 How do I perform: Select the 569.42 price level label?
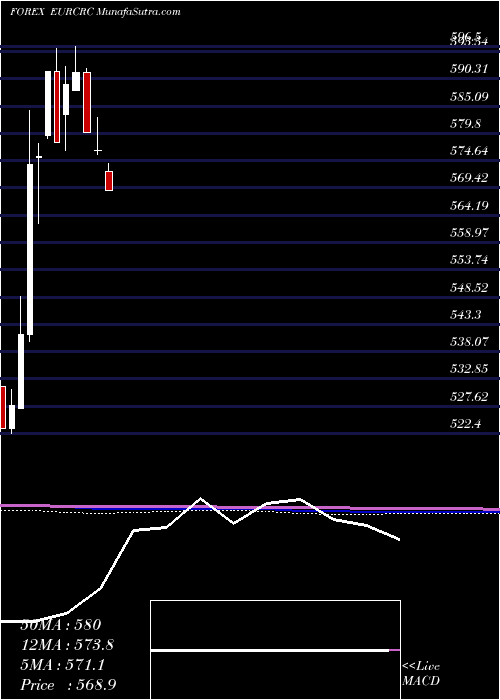click(x=468, y=178)
